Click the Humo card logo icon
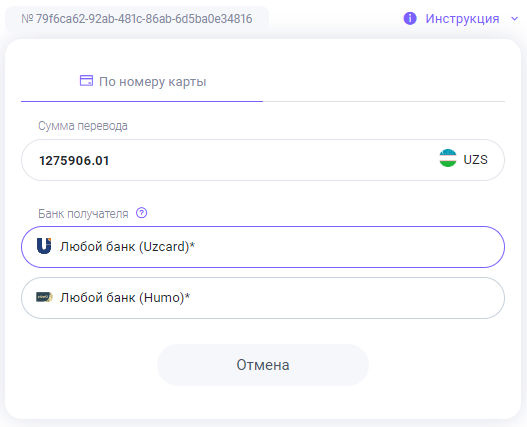Screen dimensions: 527x427 [44, 297]
